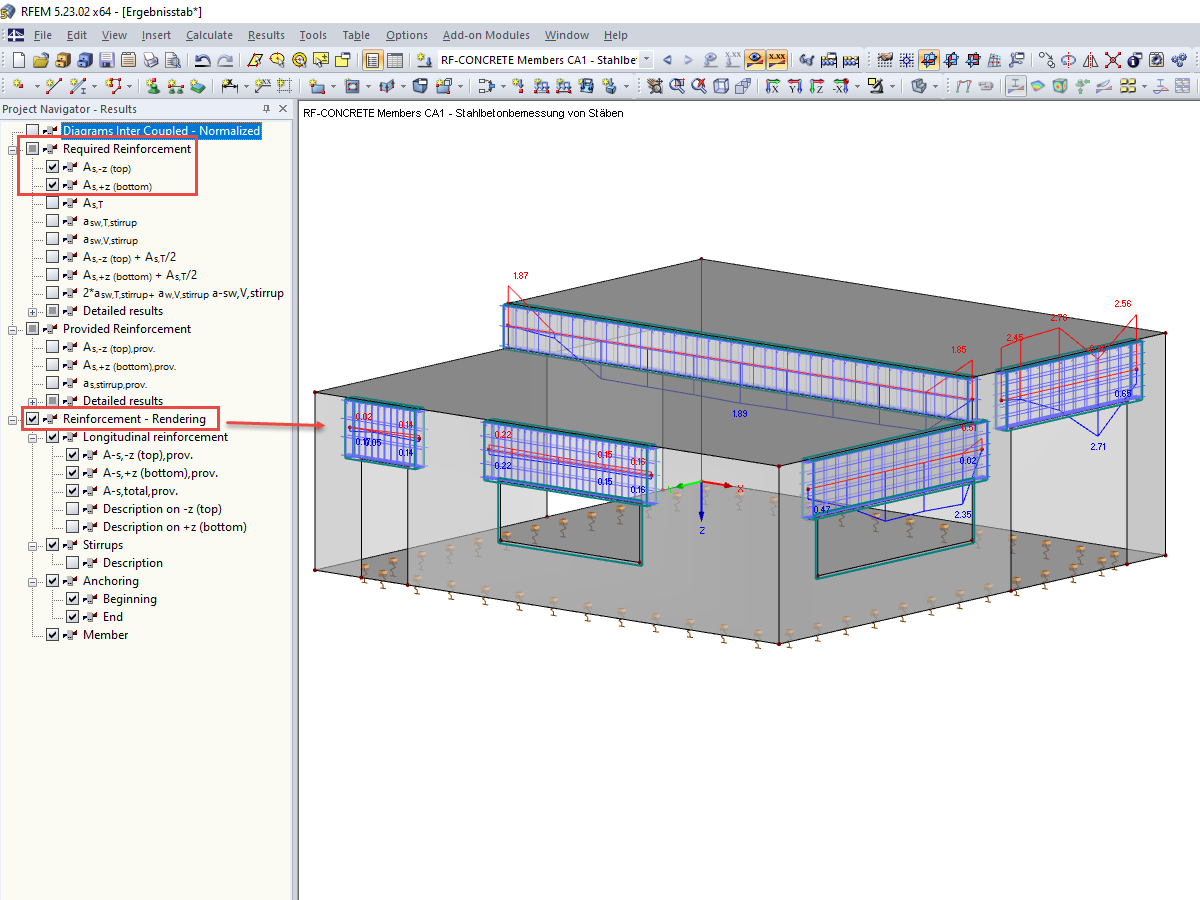This screenshot has height=900, width=1200.
Task: Open the Options menu
Action: (x=406, y=35)
